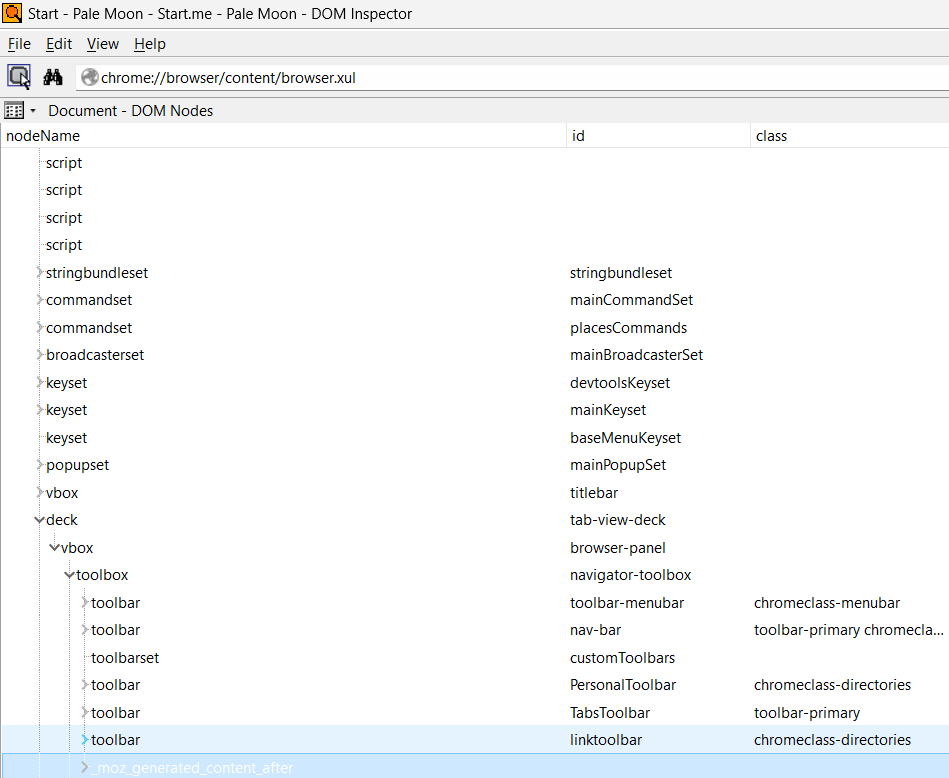The height and width of the screenshot is (778, 949).
Task: Open the Edit menu
Action: coord(59,44)
